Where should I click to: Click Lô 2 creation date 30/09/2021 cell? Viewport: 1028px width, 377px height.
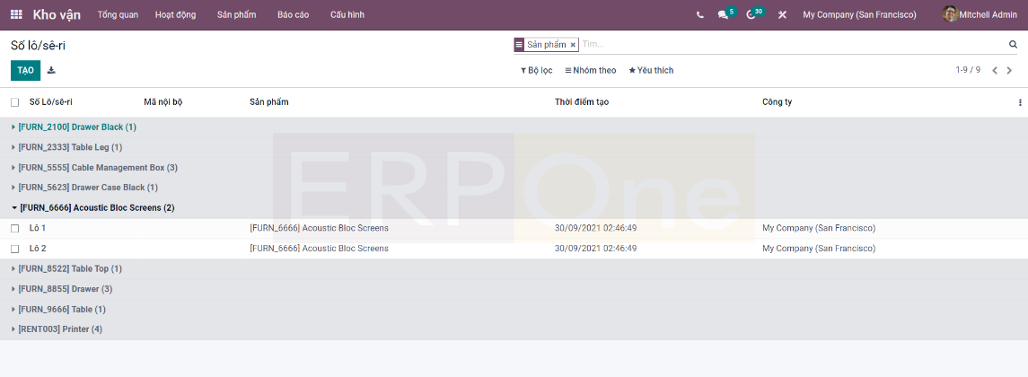point(596,248)
